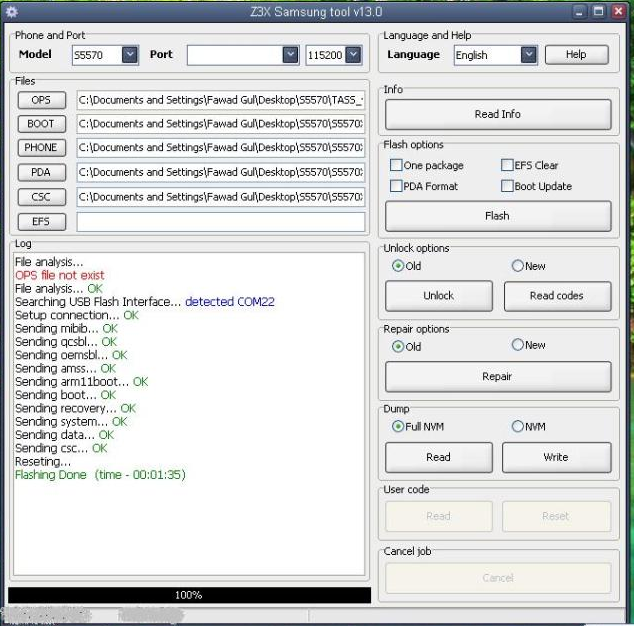Browse for the OPS file

pos(41,100)
